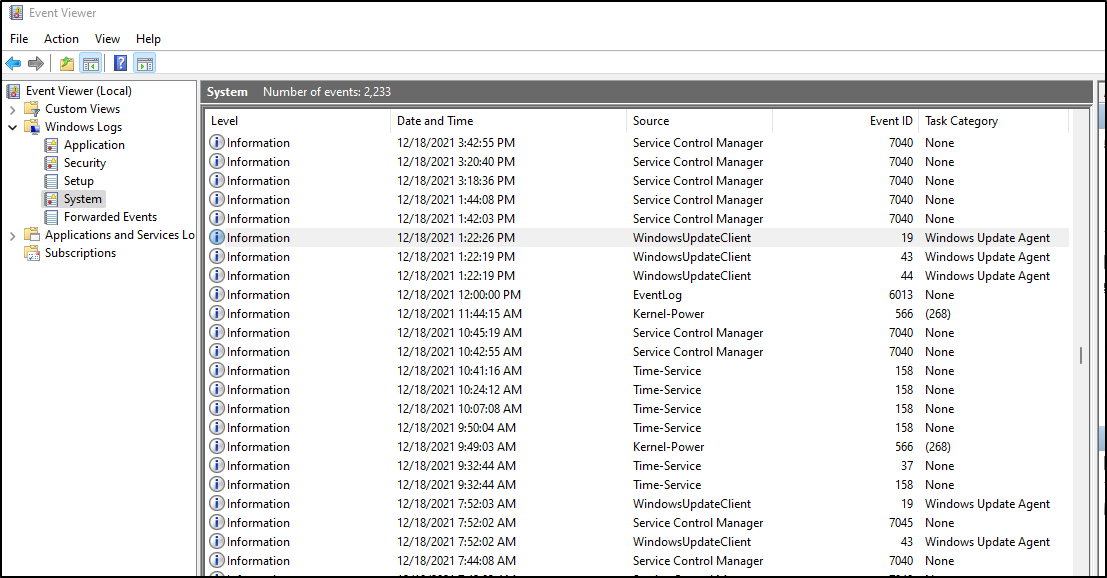Screen dimensions: 1107x578
Task: Expand Applications and Services Logs node
Action: click(x=13, y=236)
